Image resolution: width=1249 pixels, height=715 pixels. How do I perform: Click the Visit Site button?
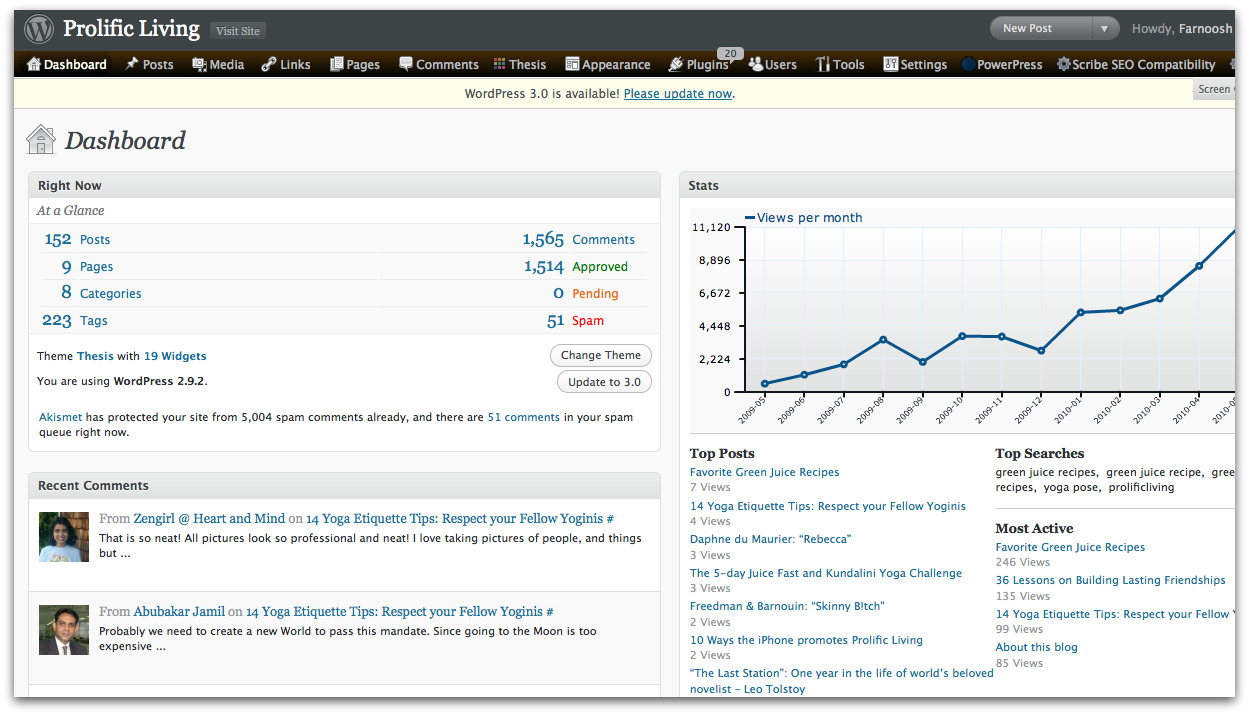(x=238, y=31)
